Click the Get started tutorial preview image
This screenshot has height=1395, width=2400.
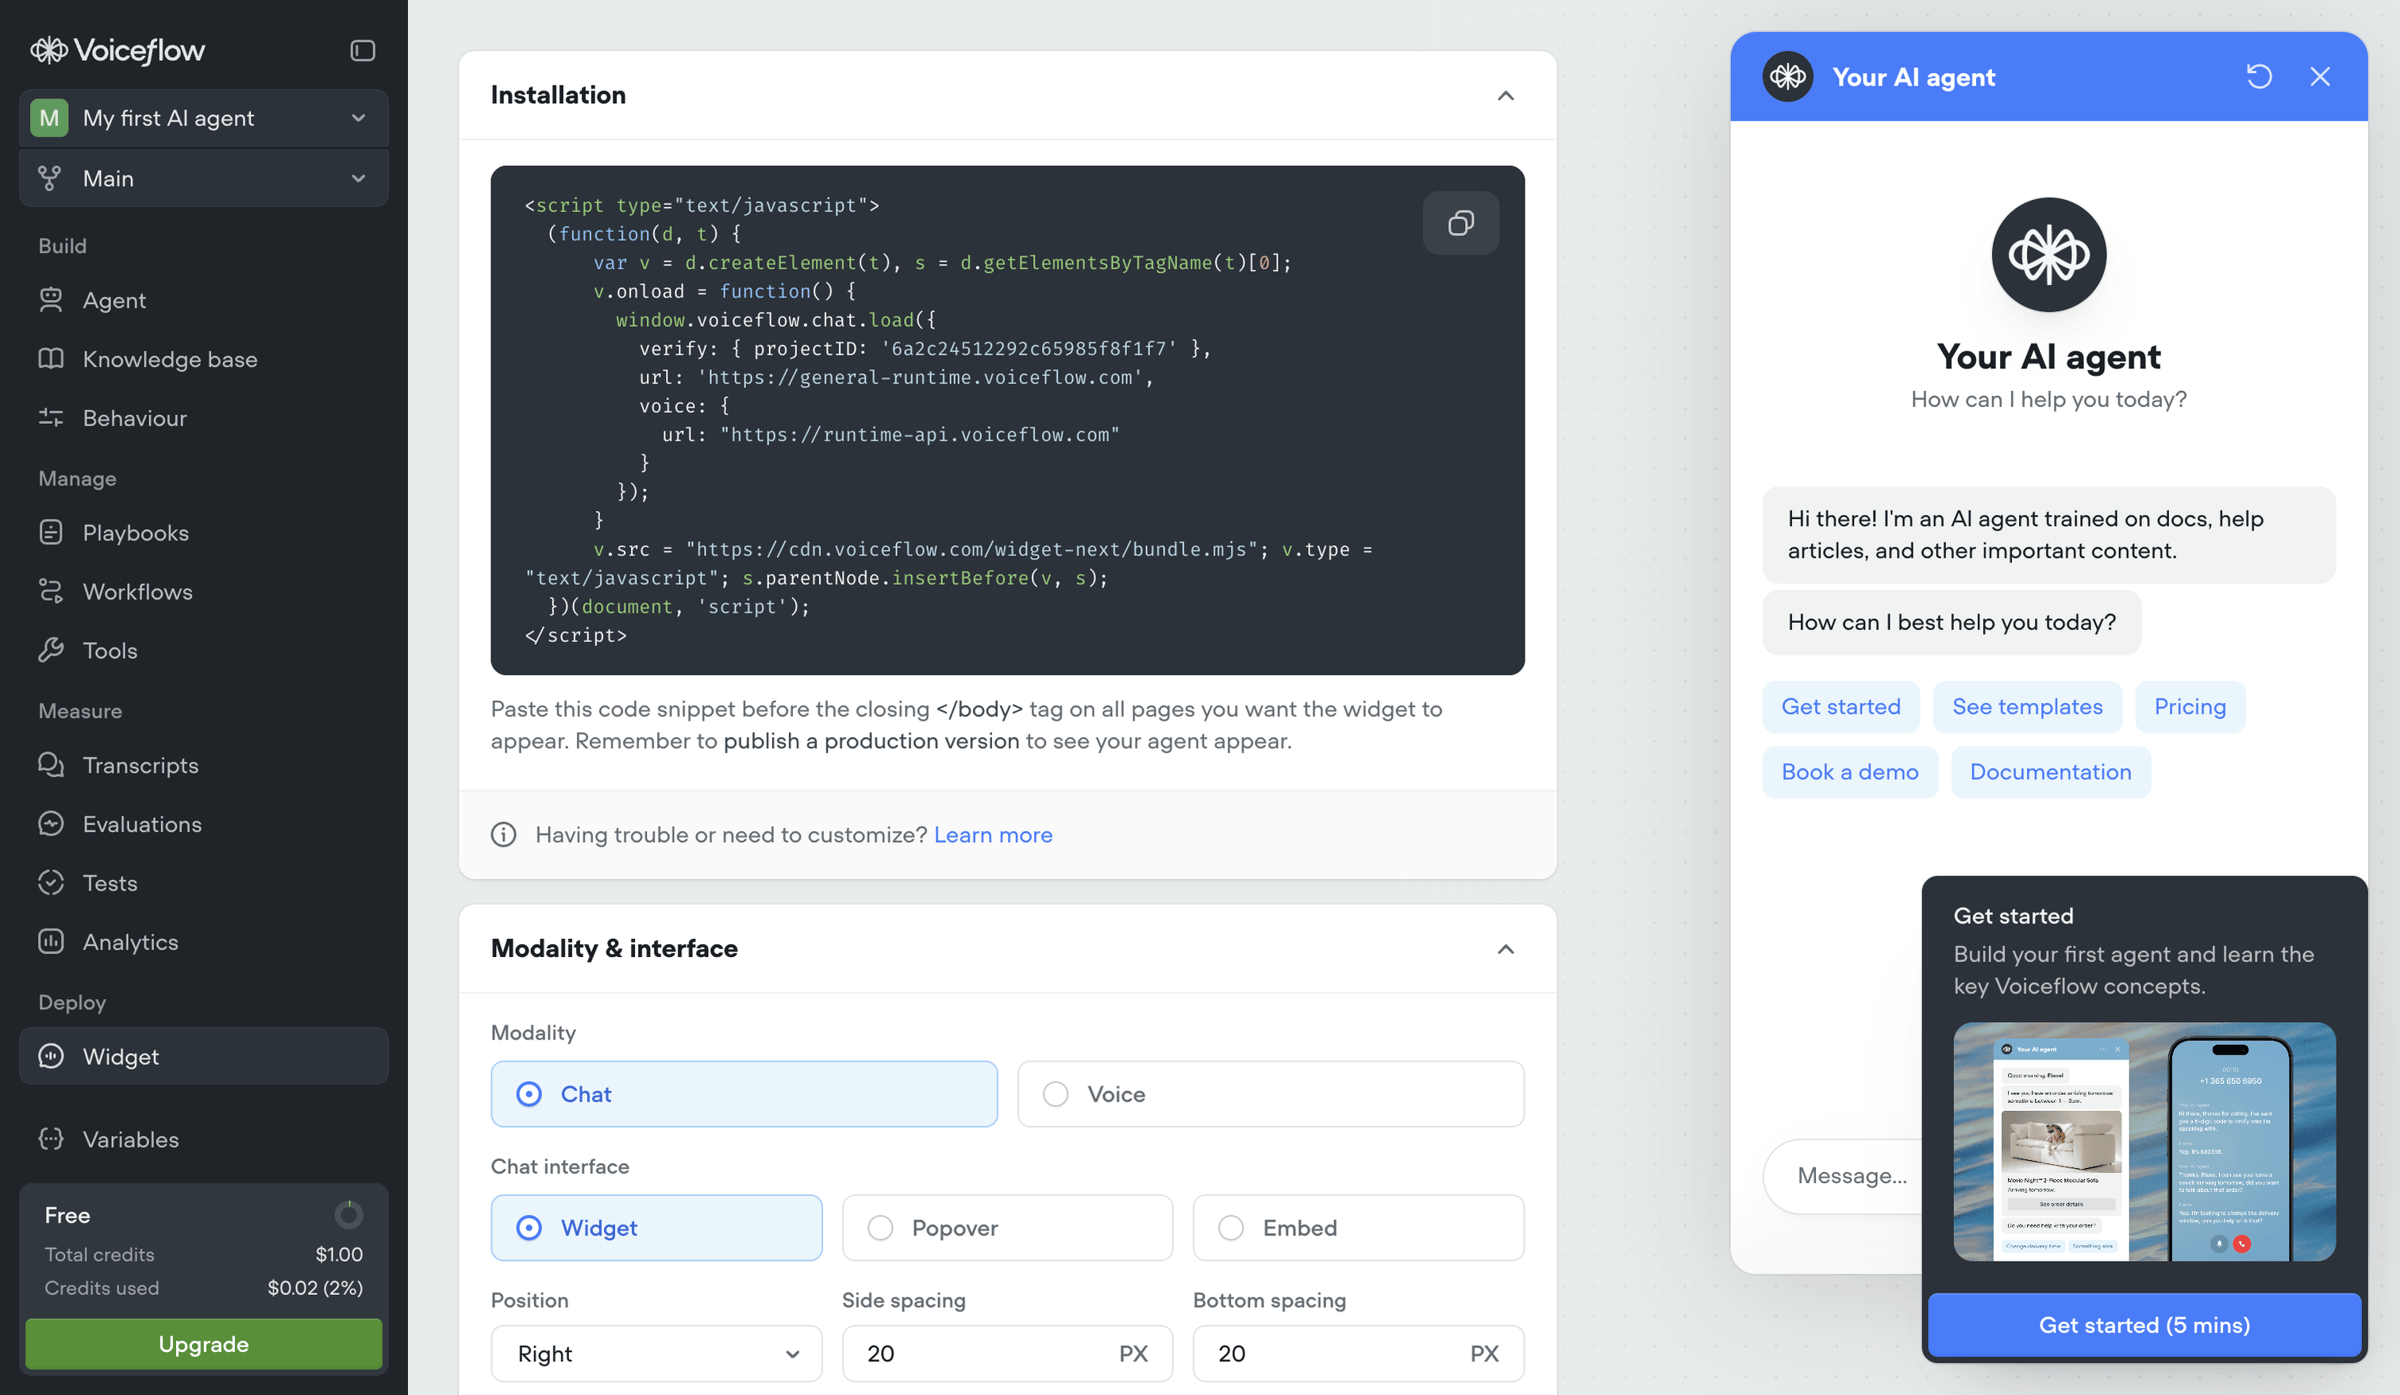[2144, 1141]
